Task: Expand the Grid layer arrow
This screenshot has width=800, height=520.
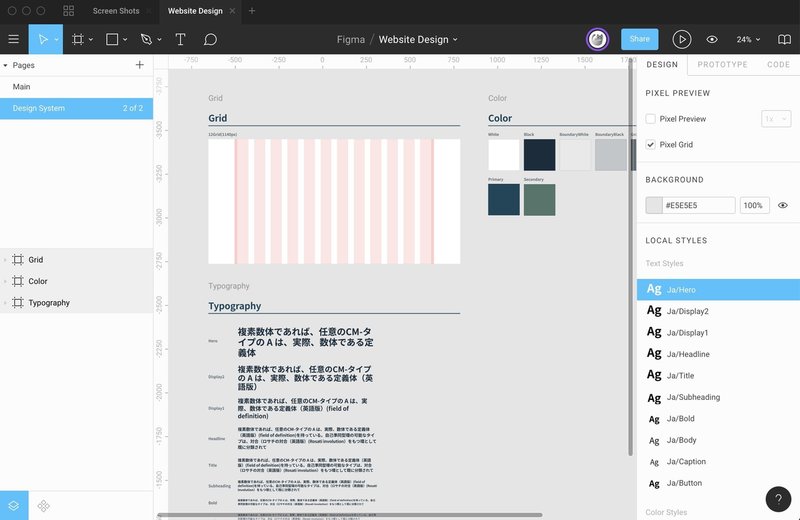Action: 5,260
